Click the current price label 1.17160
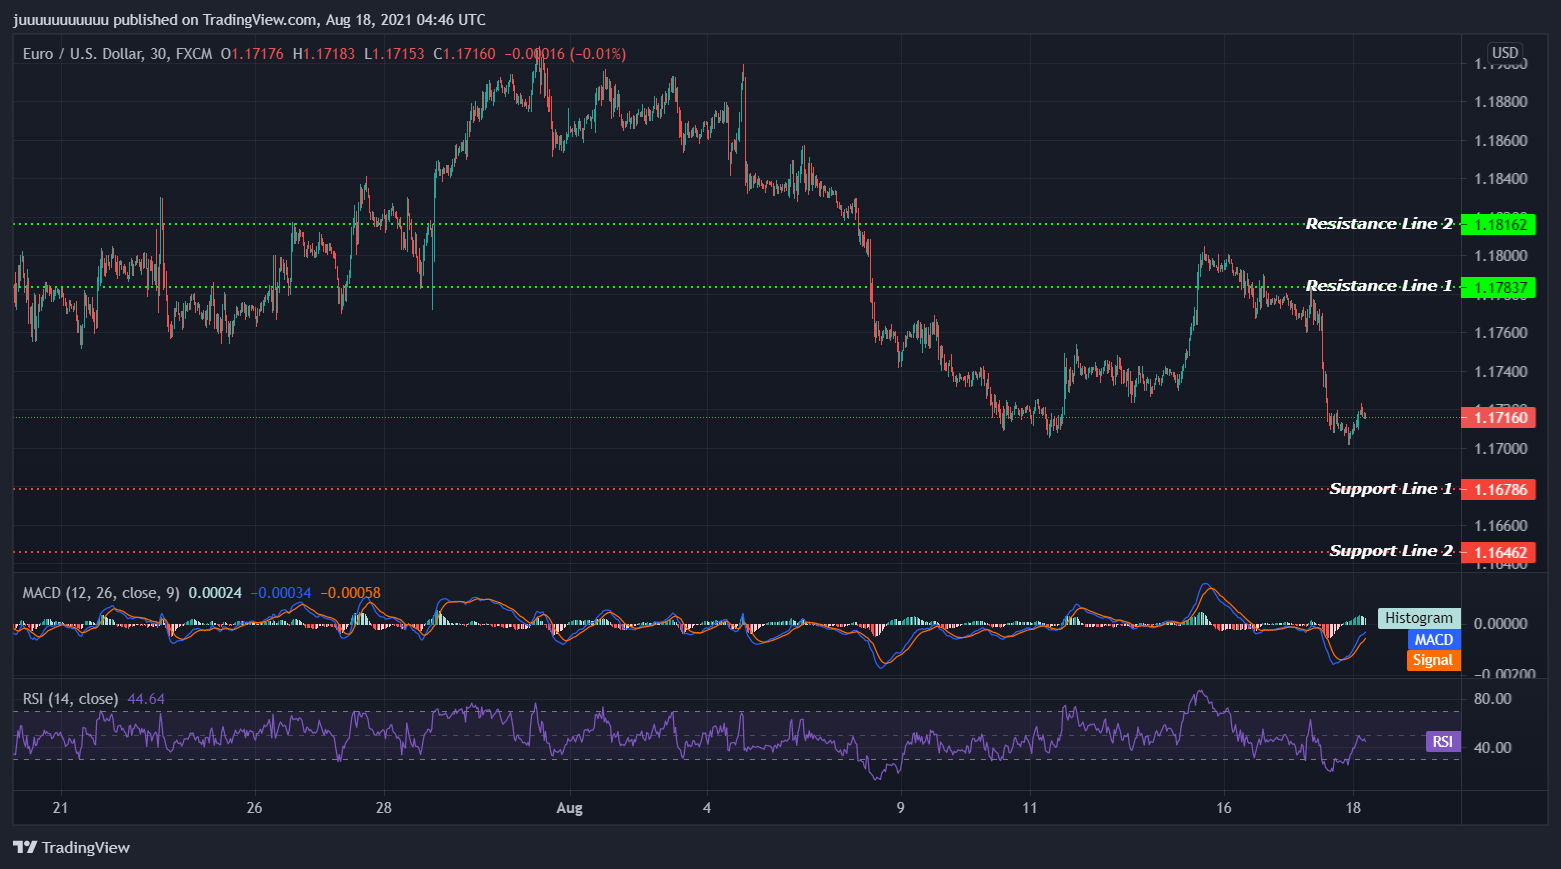The width and height of the screenshot is (1561, 869). 1500,417
